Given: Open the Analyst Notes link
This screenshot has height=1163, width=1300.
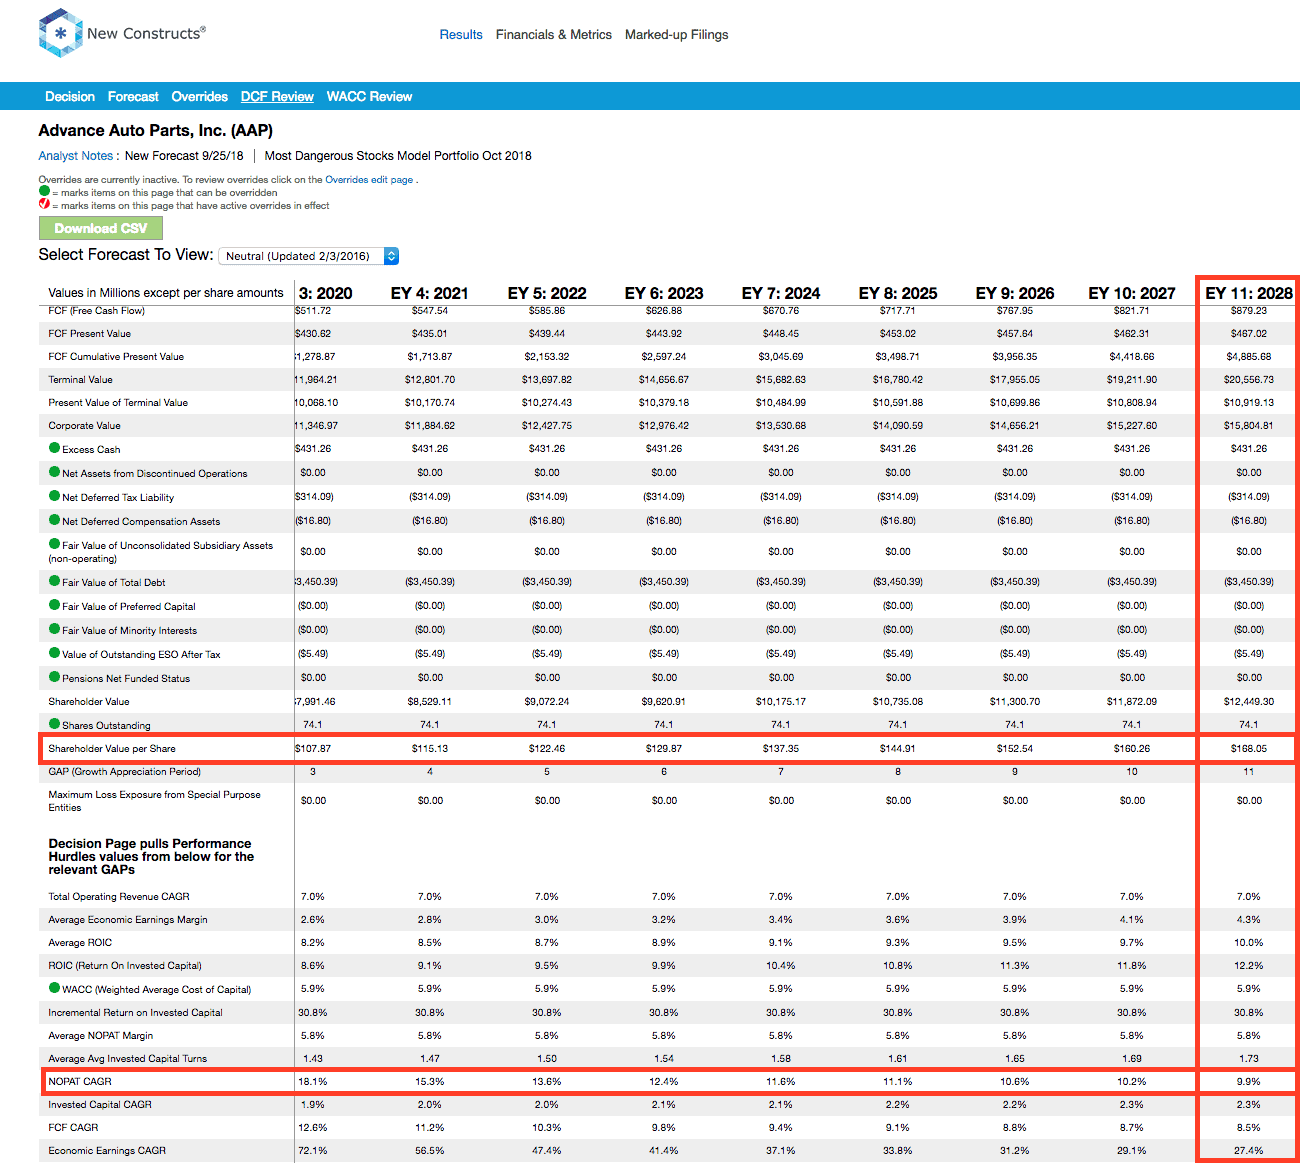Looking at the screenshot, I should point(76,155).
